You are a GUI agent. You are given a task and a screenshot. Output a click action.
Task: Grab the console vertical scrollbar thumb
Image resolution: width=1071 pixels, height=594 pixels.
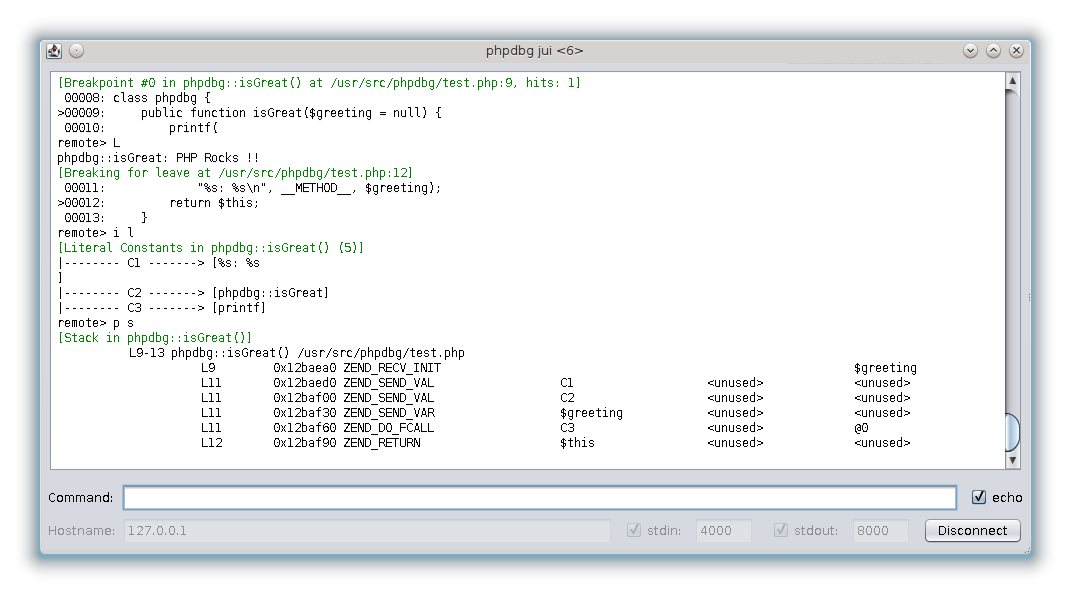[x=1012, y=432]
